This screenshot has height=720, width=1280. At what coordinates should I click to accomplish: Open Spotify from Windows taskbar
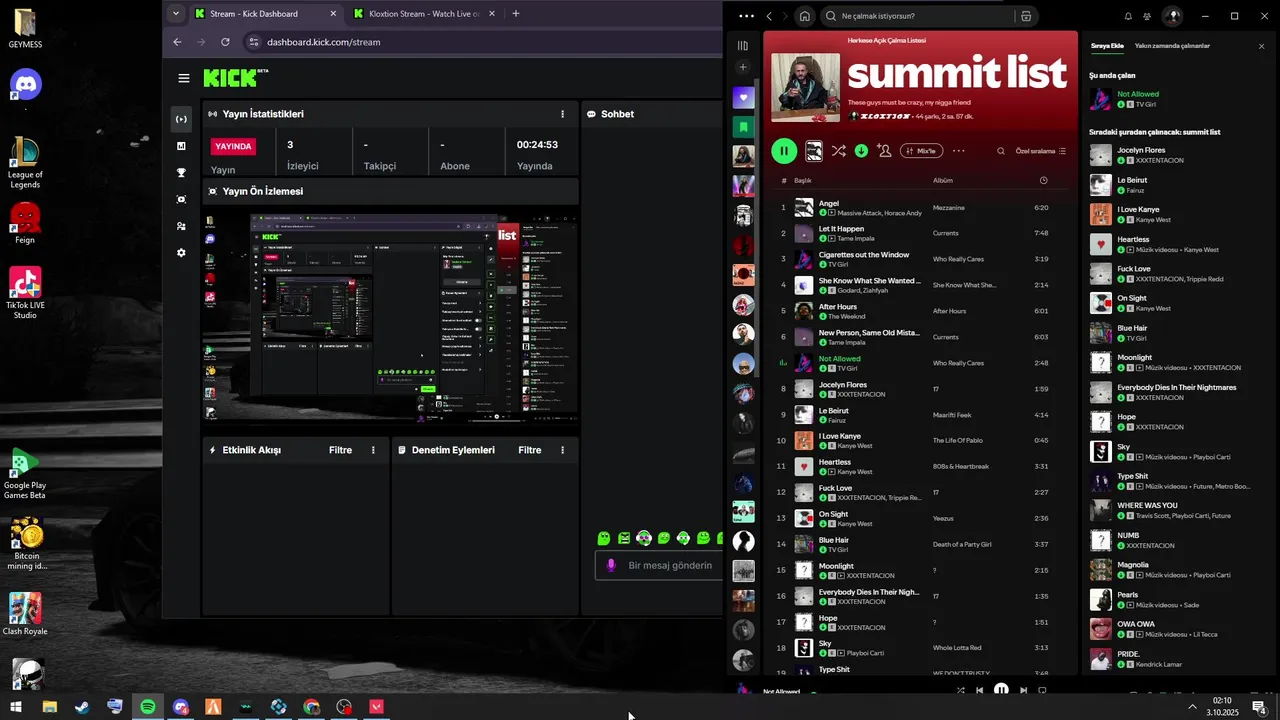coord(148,707)
